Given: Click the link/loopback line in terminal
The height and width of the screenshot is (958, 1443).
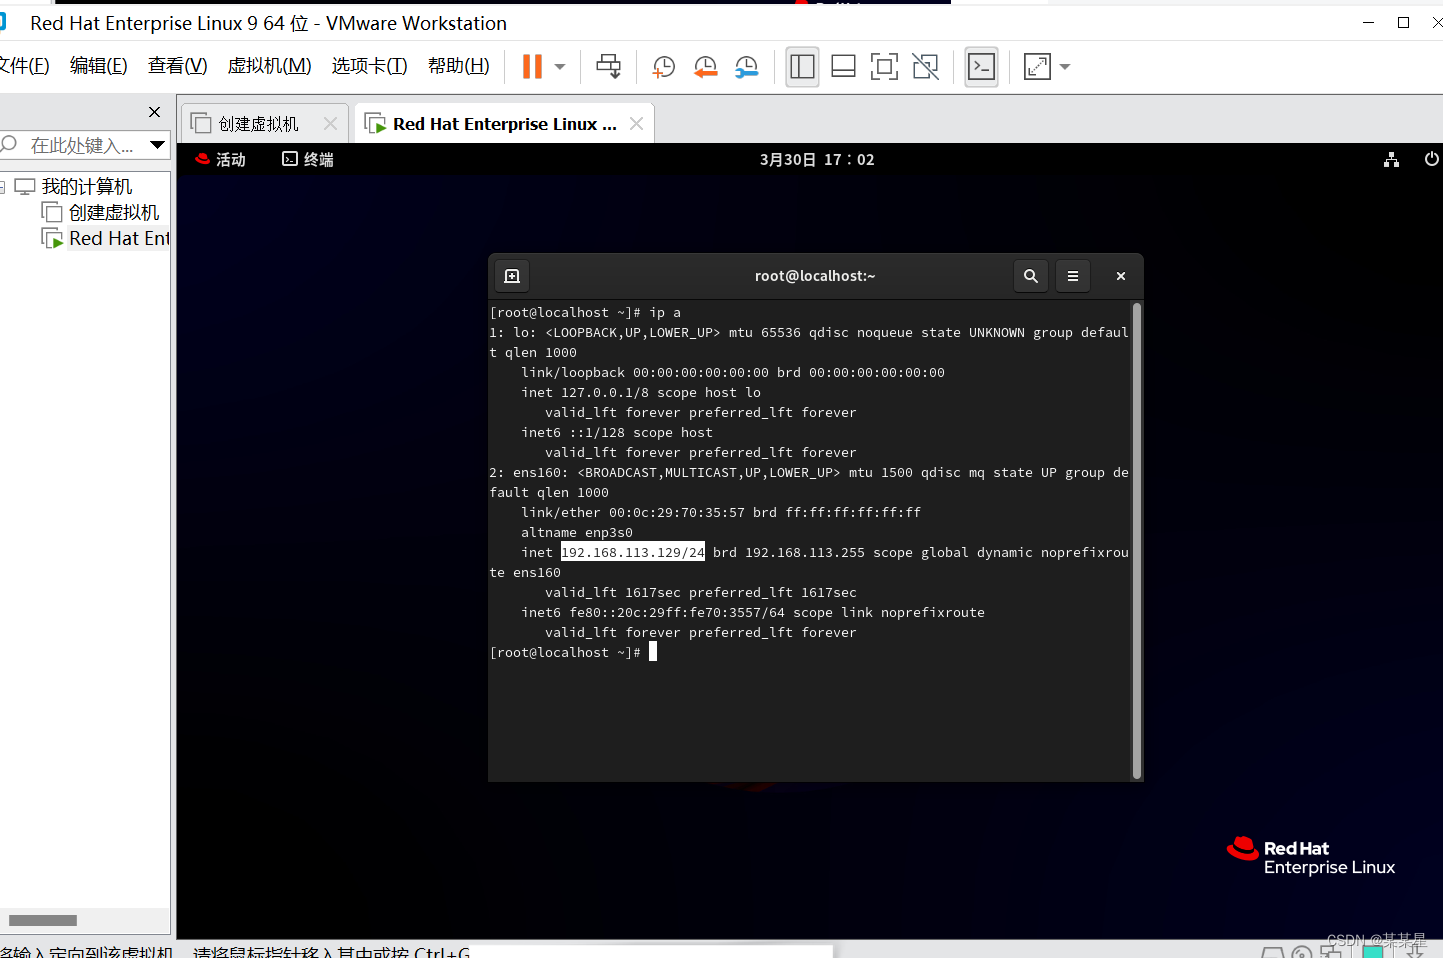Looking at the screenshot, I should pyautogui.click(x=733, y=372).
